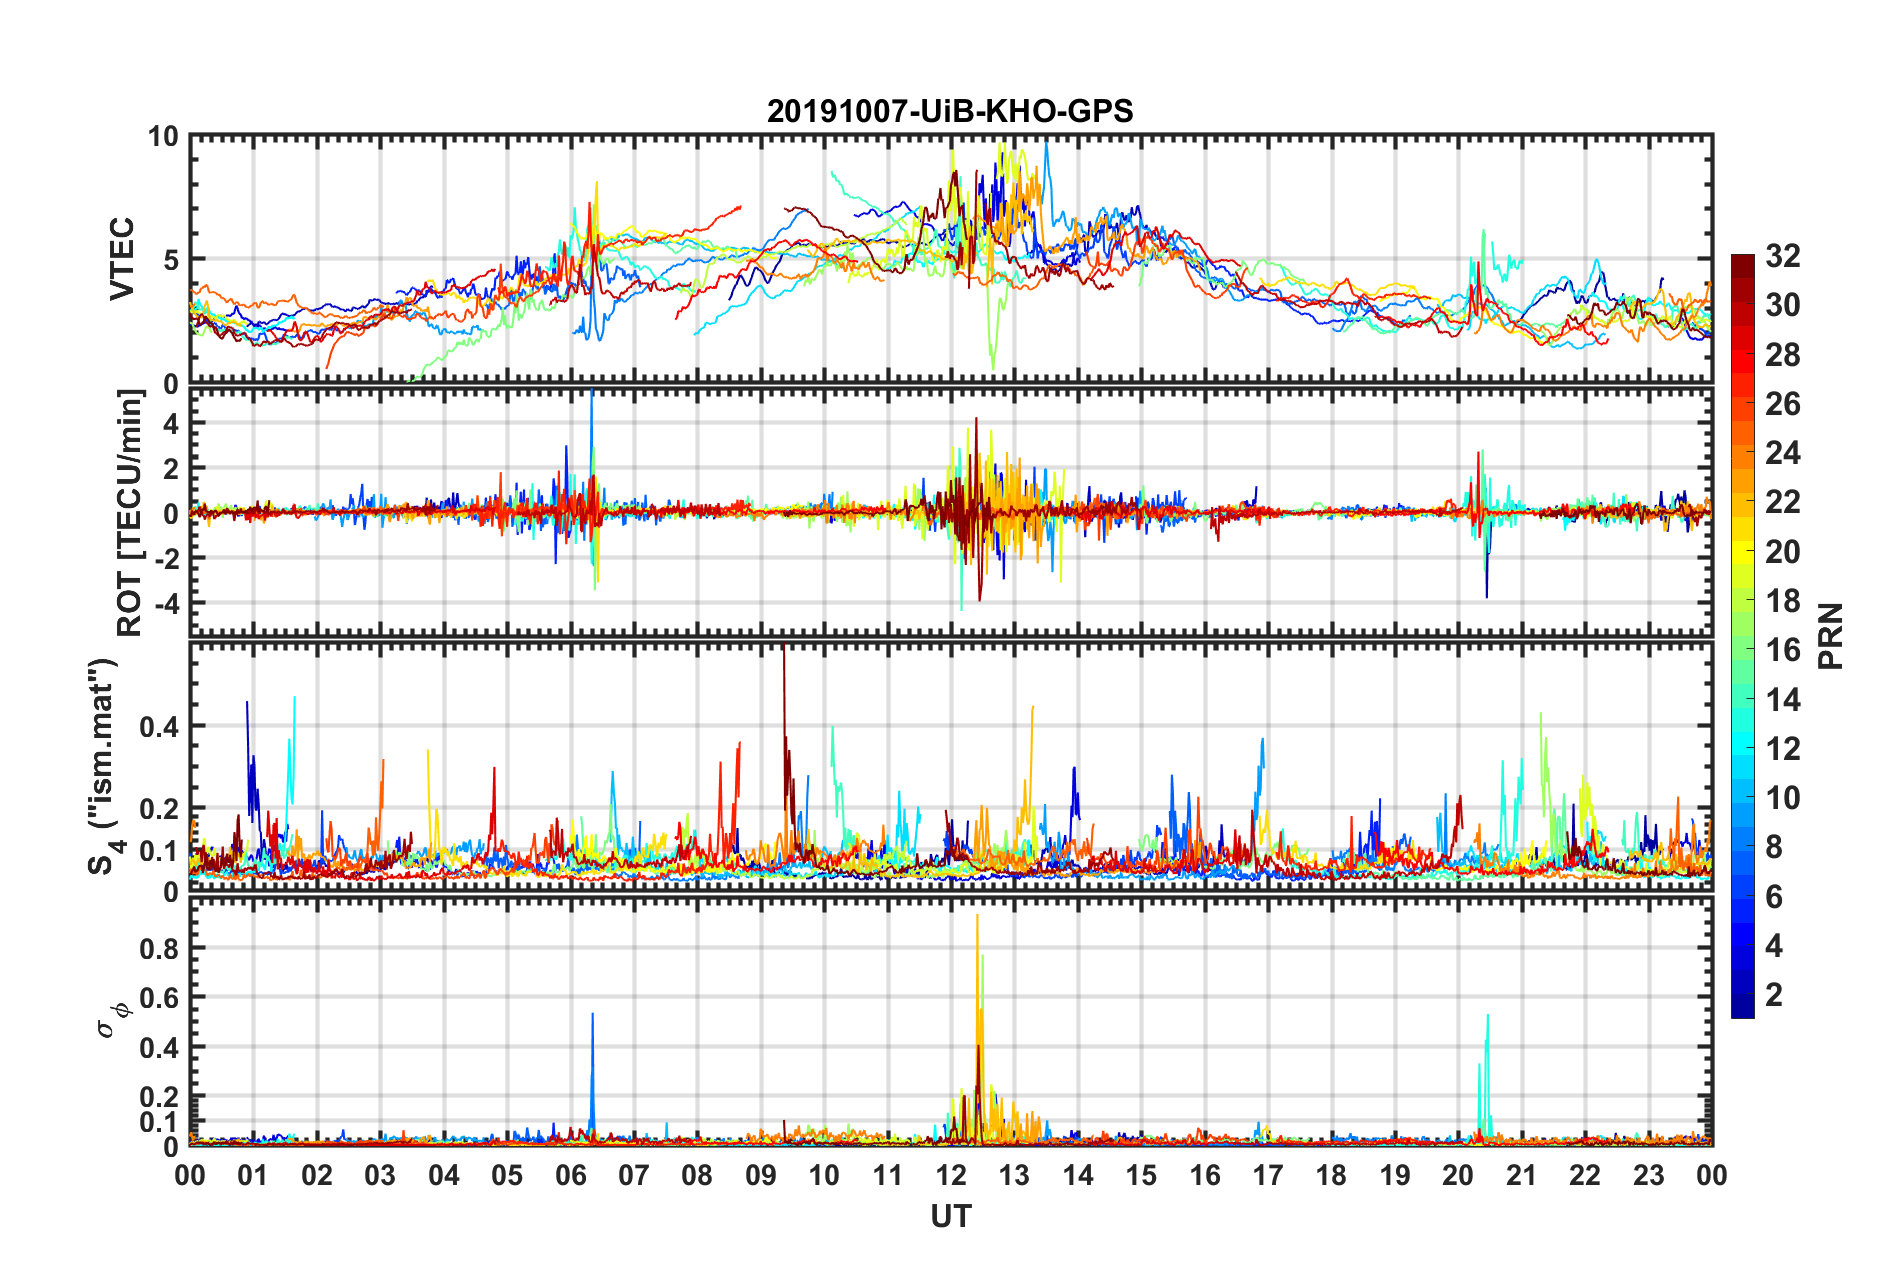
Task: Click S4 tick value 0.2
Action: tap(159, 809)
